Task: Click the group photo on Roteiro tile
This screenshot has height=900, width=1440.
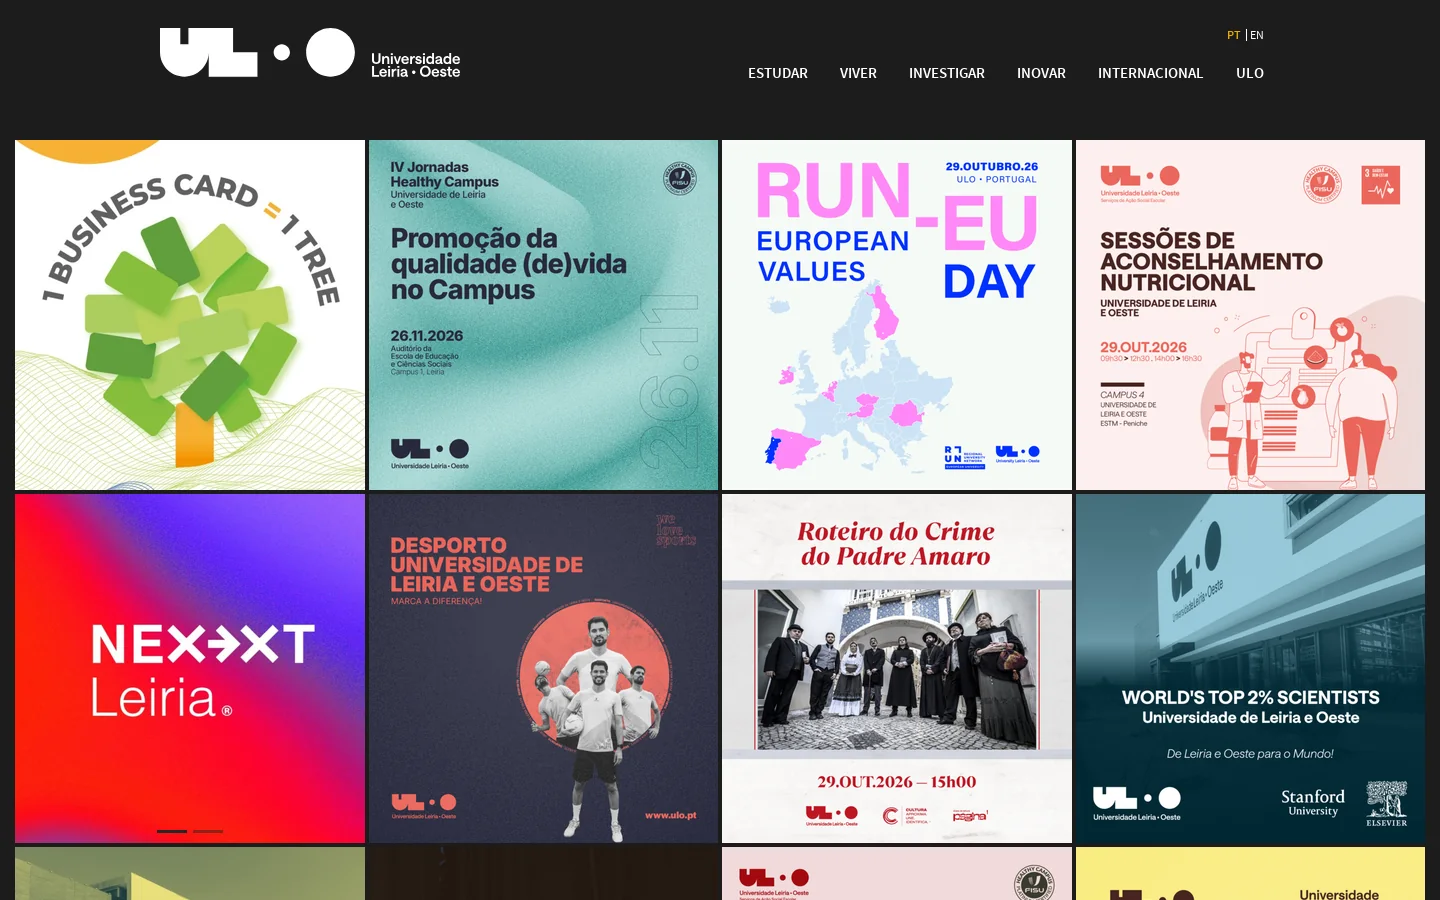Action: [897, 669]
